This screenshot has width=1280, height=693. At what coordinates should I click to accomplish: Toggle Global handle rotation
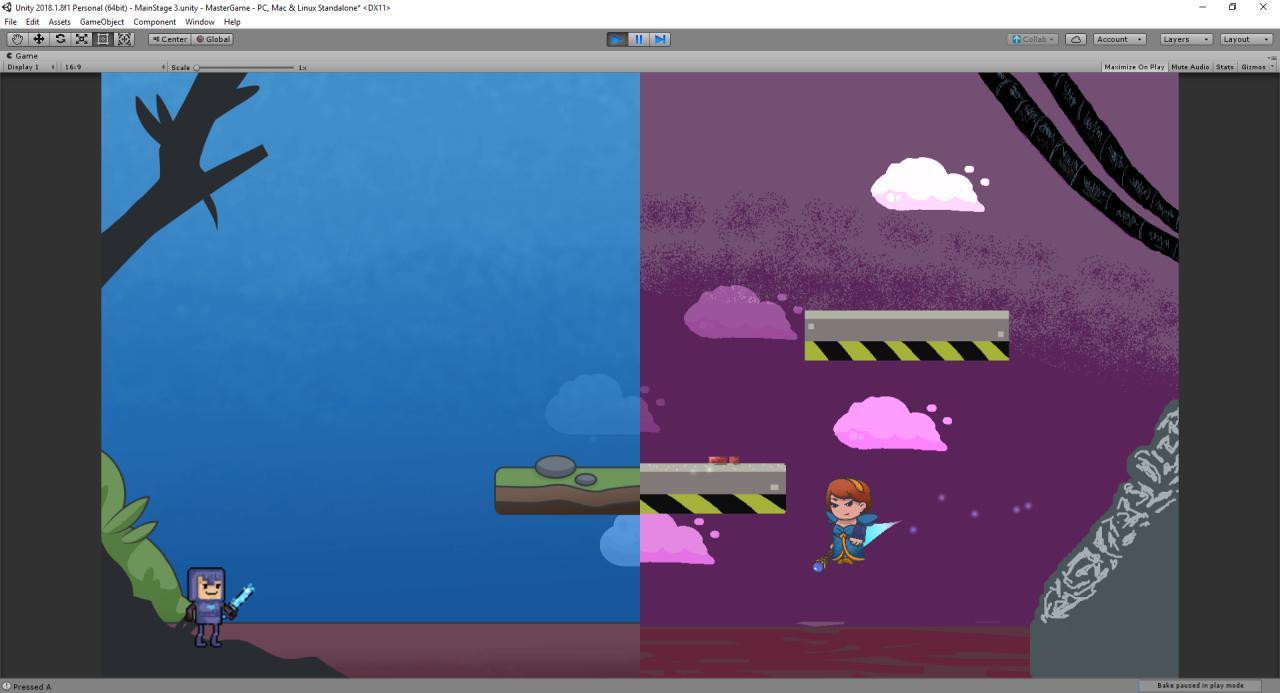[213, 39]
